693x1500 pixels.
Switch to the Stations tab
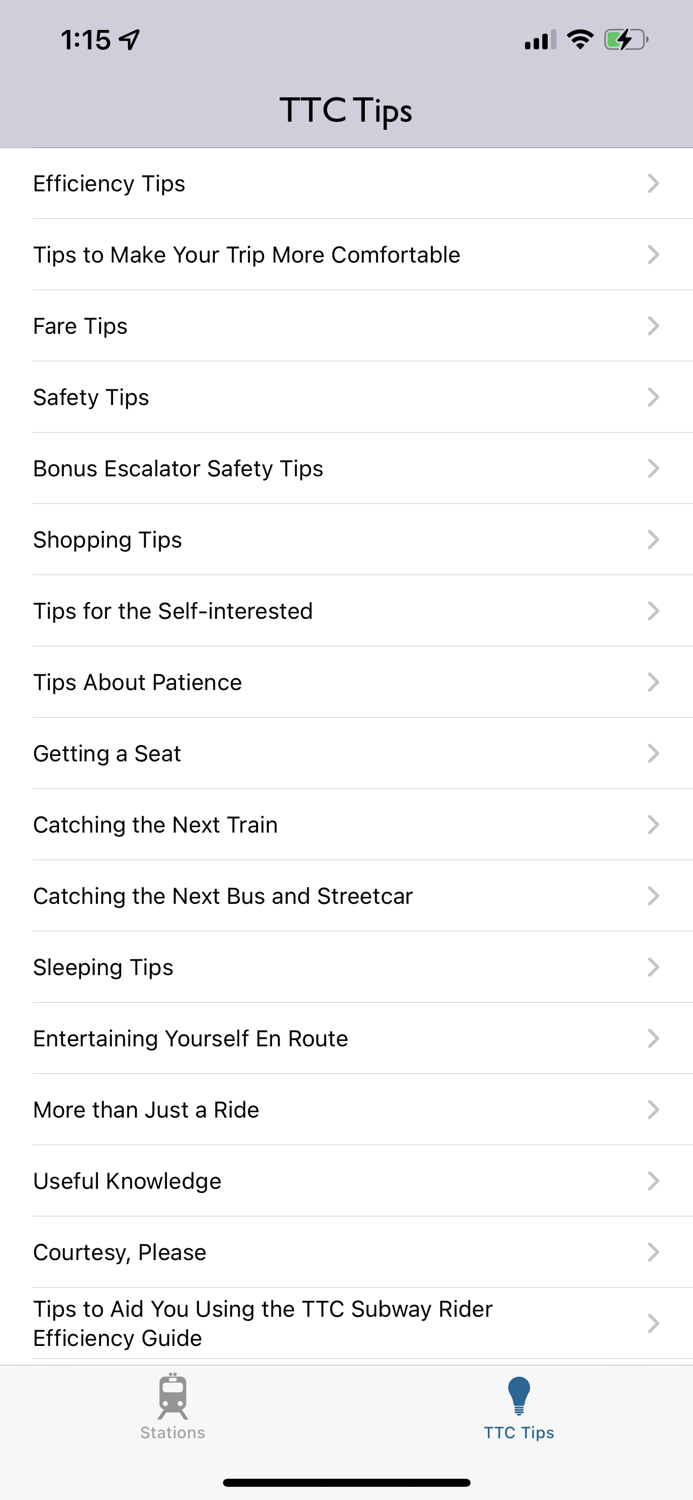coord(172,1408)
